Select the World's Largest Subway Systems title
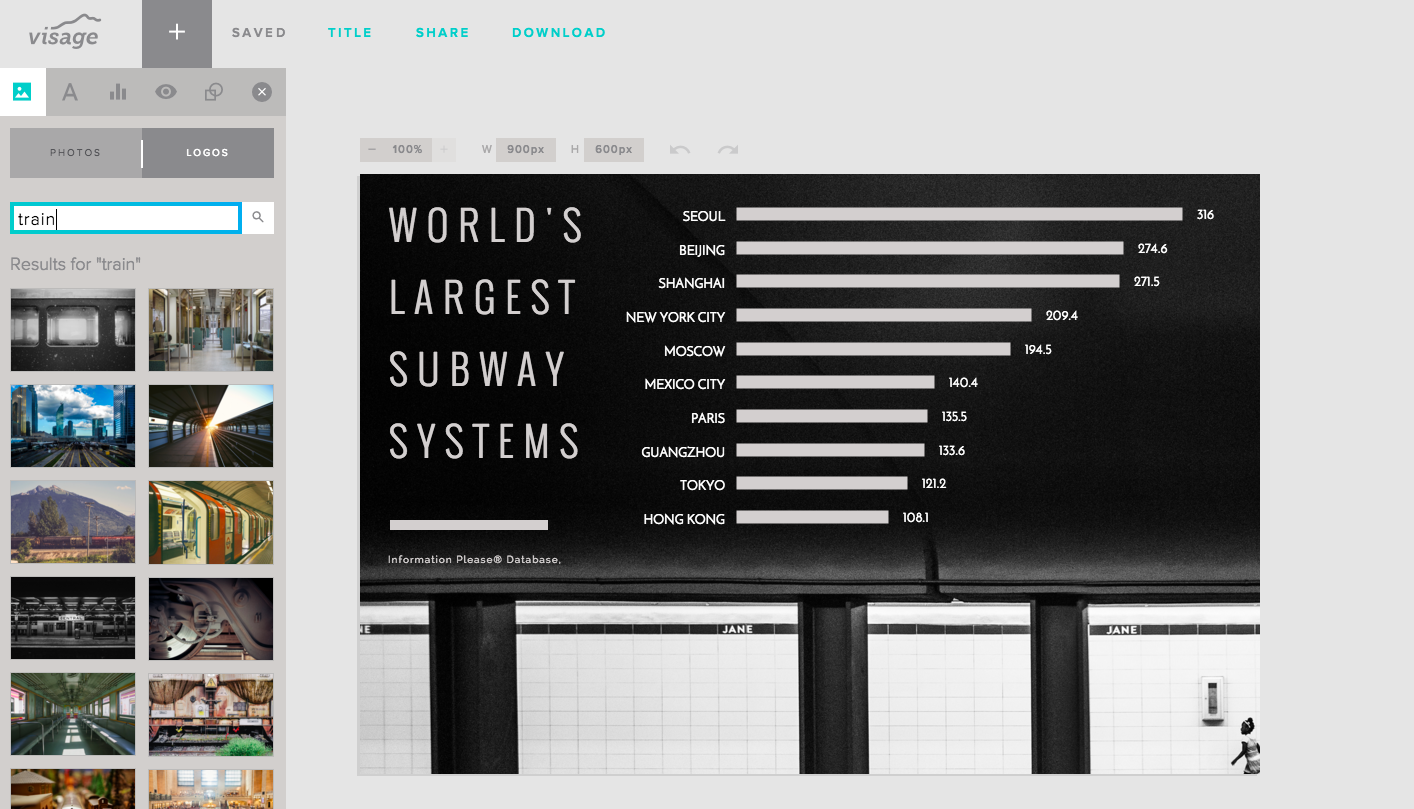The width and height of the screenshot is (1414, 809). (x=486, y=333)
